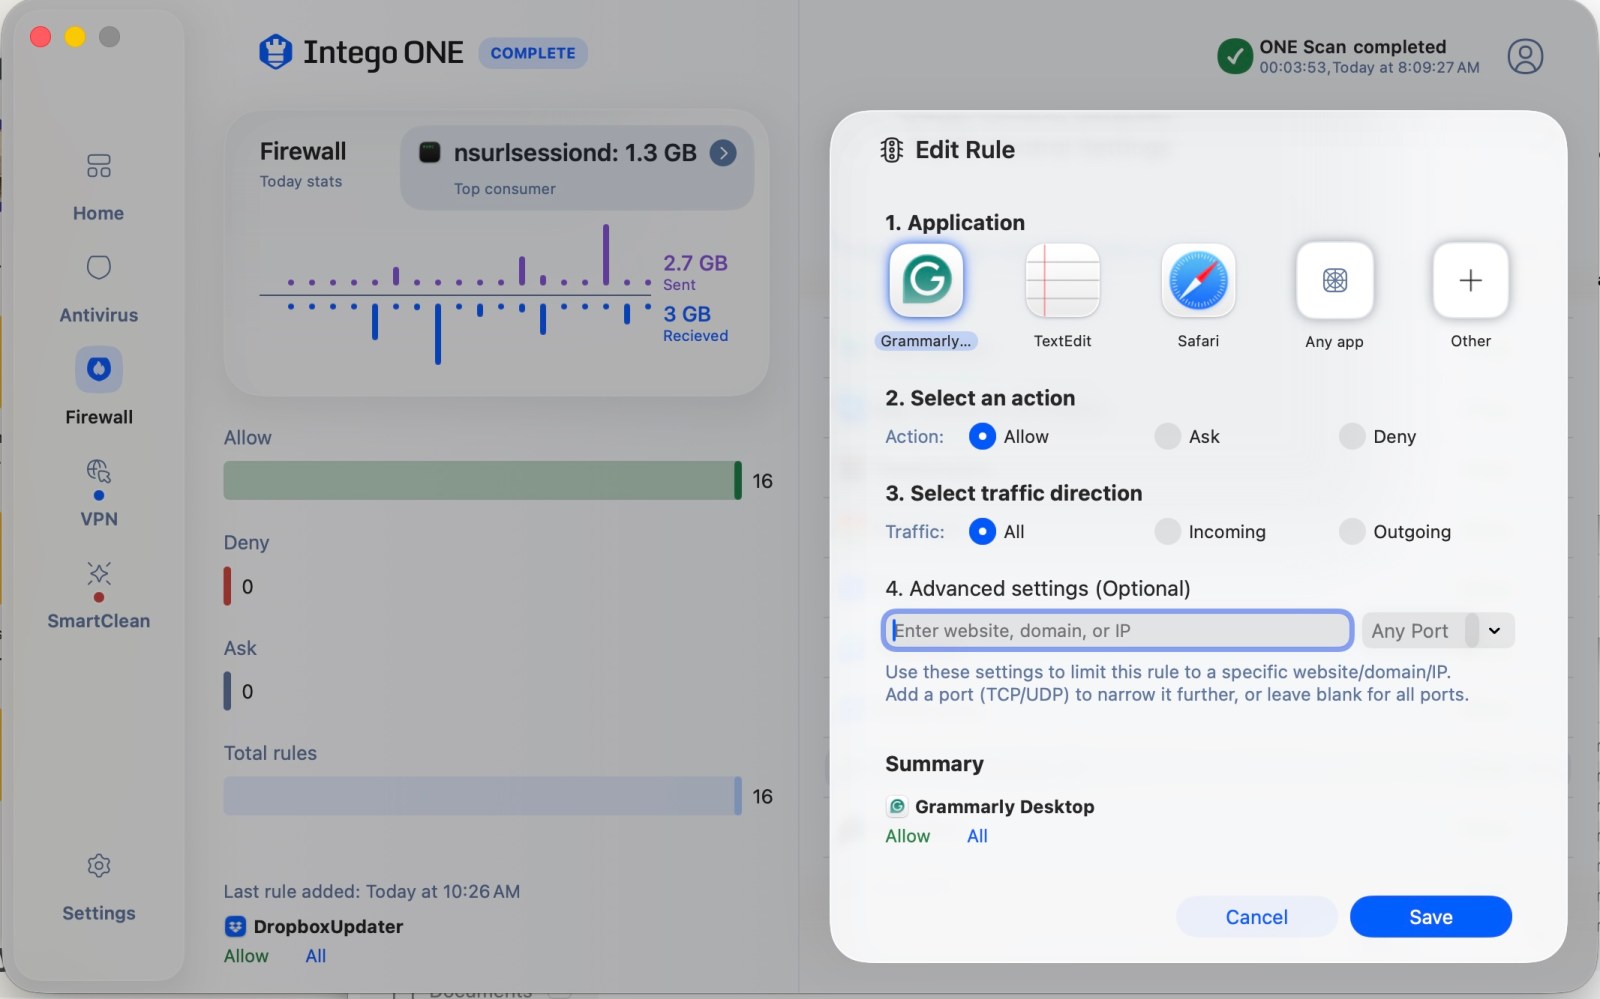
Task: Open the SmartClean sidebar icon
Action: 98,574
